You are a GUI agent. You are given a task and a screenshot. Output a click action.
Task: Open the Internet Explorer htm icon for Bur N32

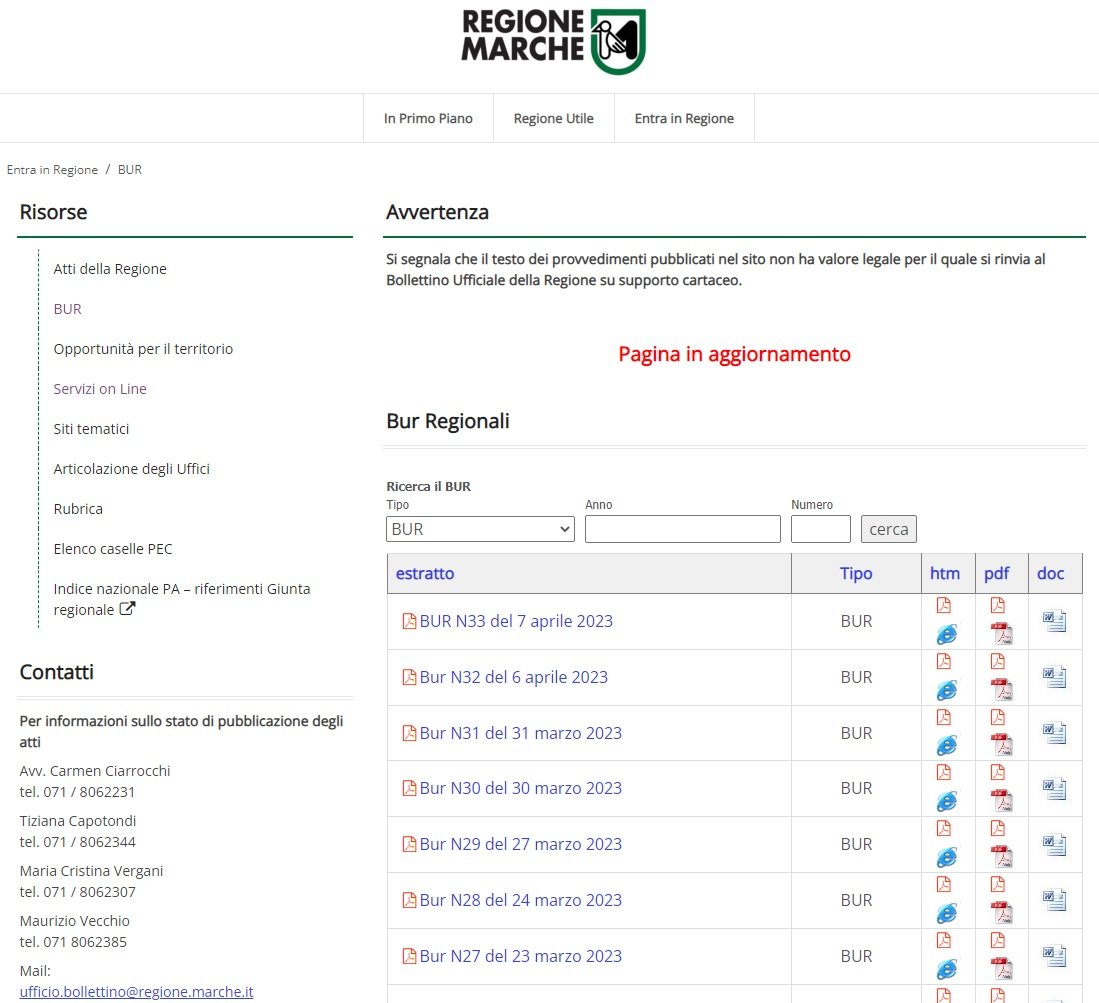(x=946, y=690)
